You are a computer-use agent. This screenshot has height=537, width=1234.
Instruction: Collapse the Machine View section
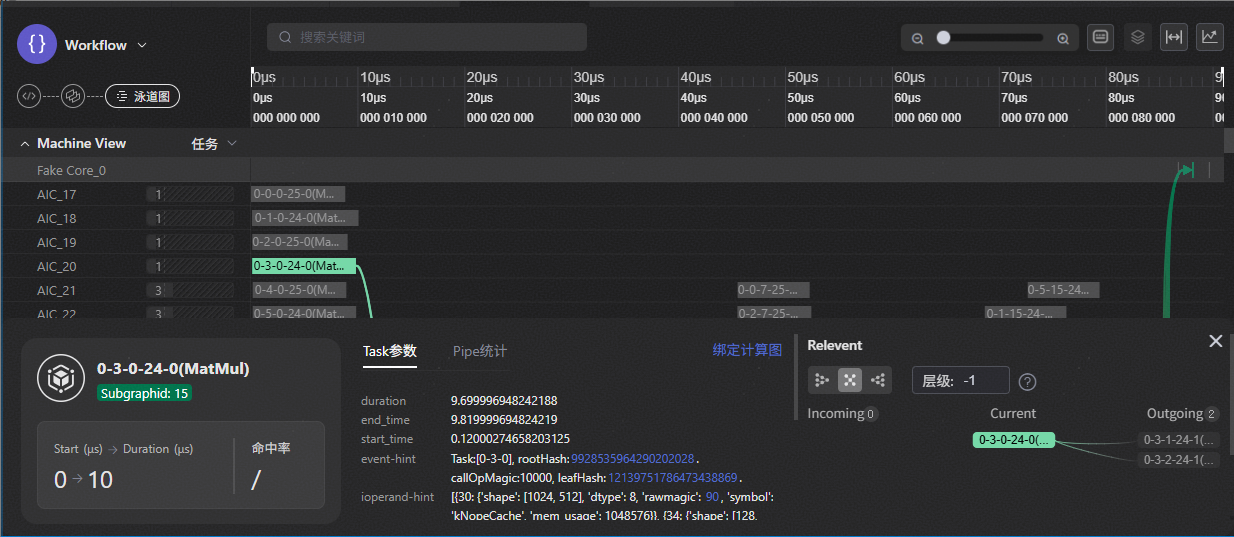click(x=24, y=144)
